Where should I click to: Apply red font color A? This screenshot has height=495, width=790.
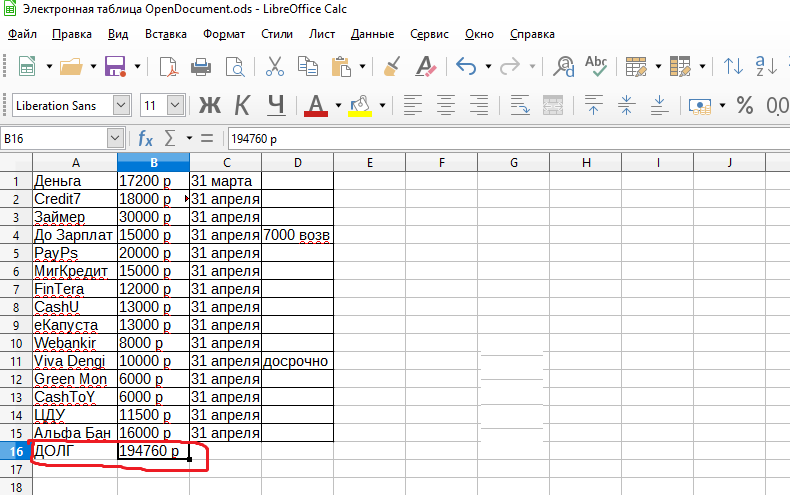pyautogui.click(x=316, y=106)
